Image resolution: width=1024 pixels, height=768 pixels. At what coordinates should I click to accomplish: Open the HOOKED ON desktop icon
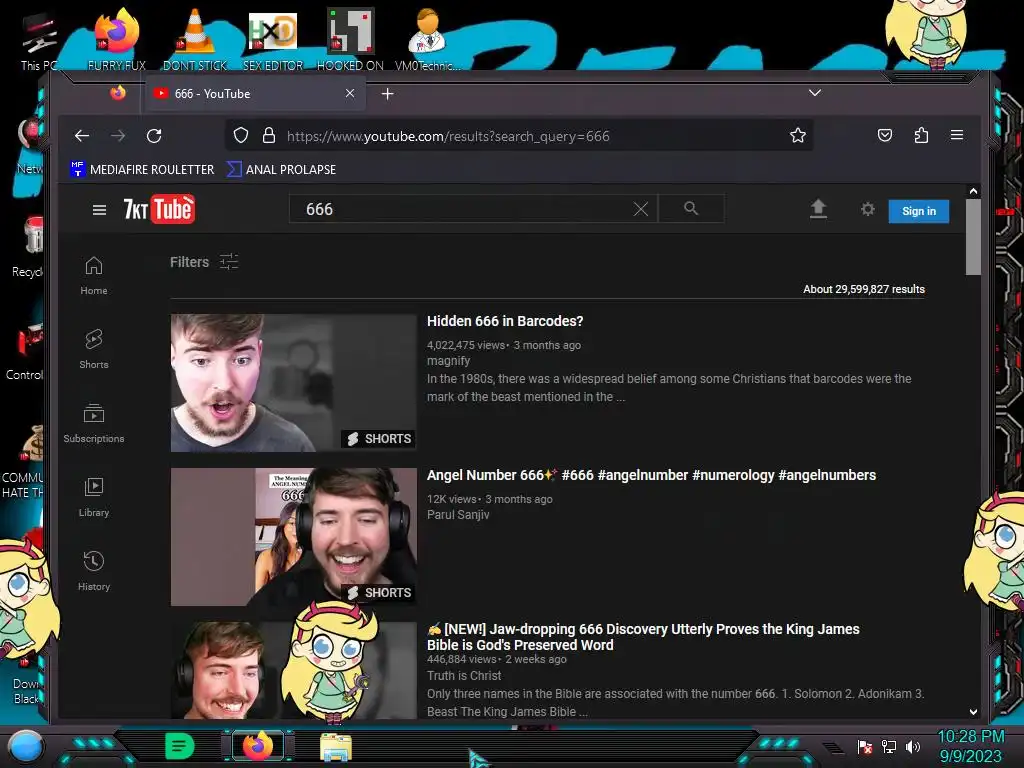tap(350, 39)
